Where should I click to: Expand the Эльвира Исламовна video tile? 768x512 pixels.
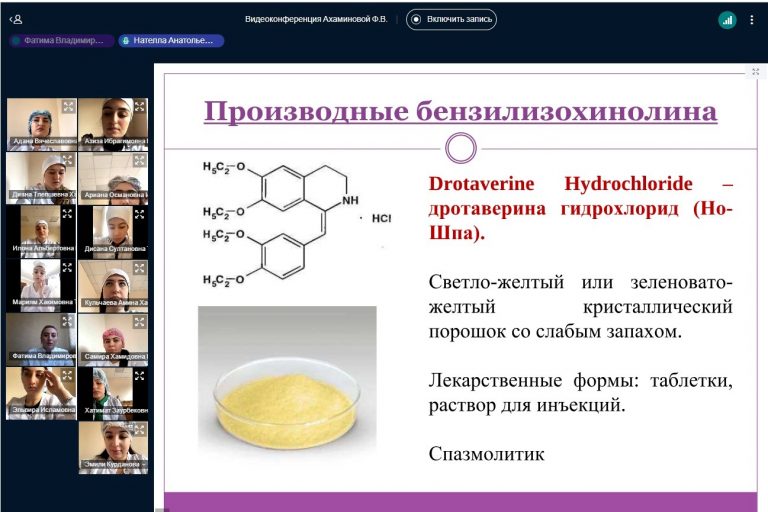[67, 375]
